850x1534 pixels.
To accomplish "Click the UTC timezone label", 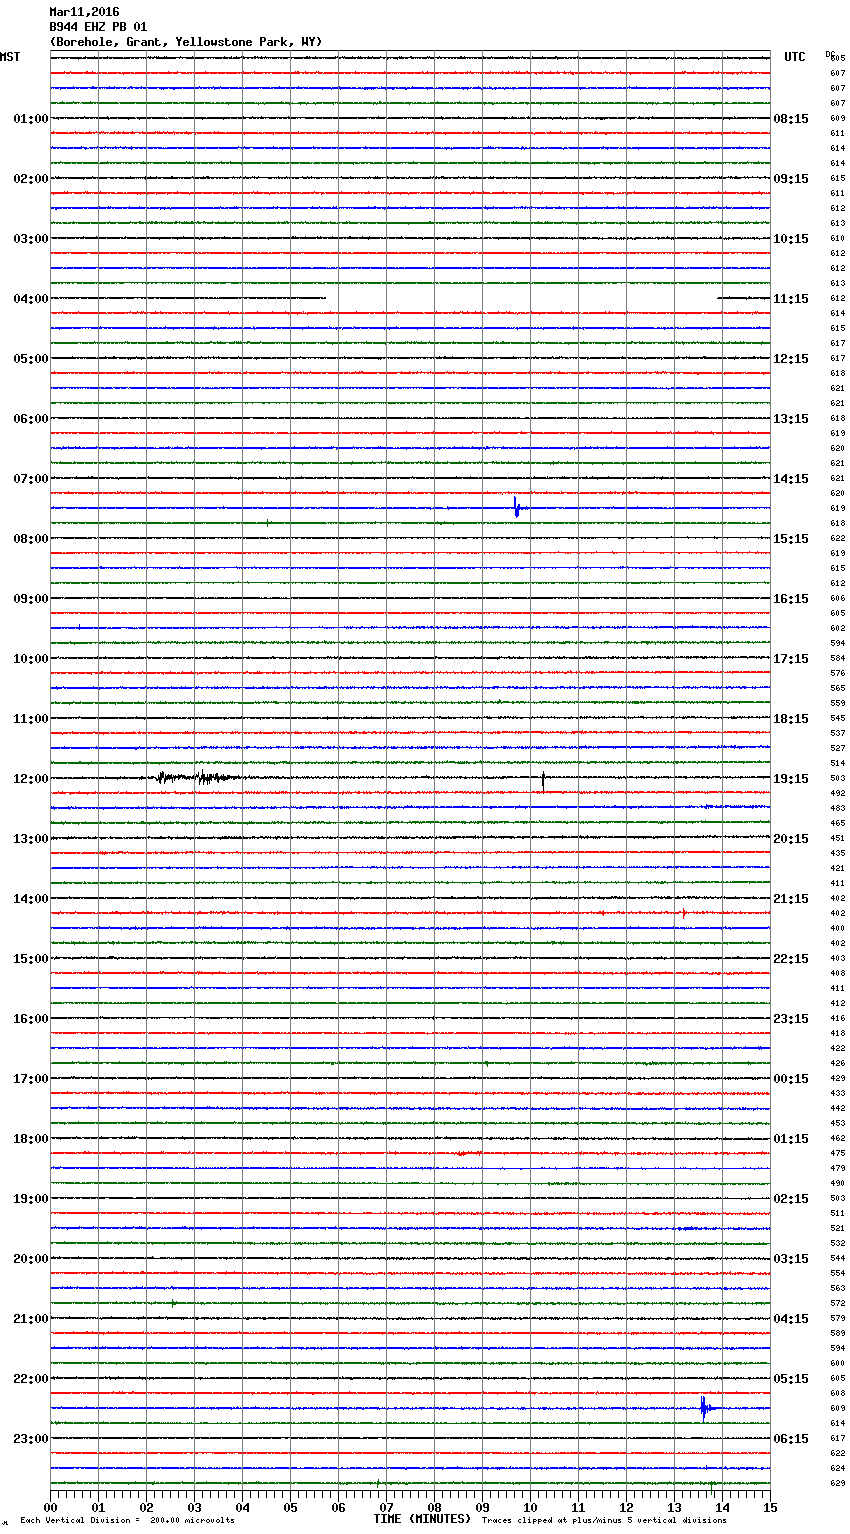I will click(x=795, y=57).
